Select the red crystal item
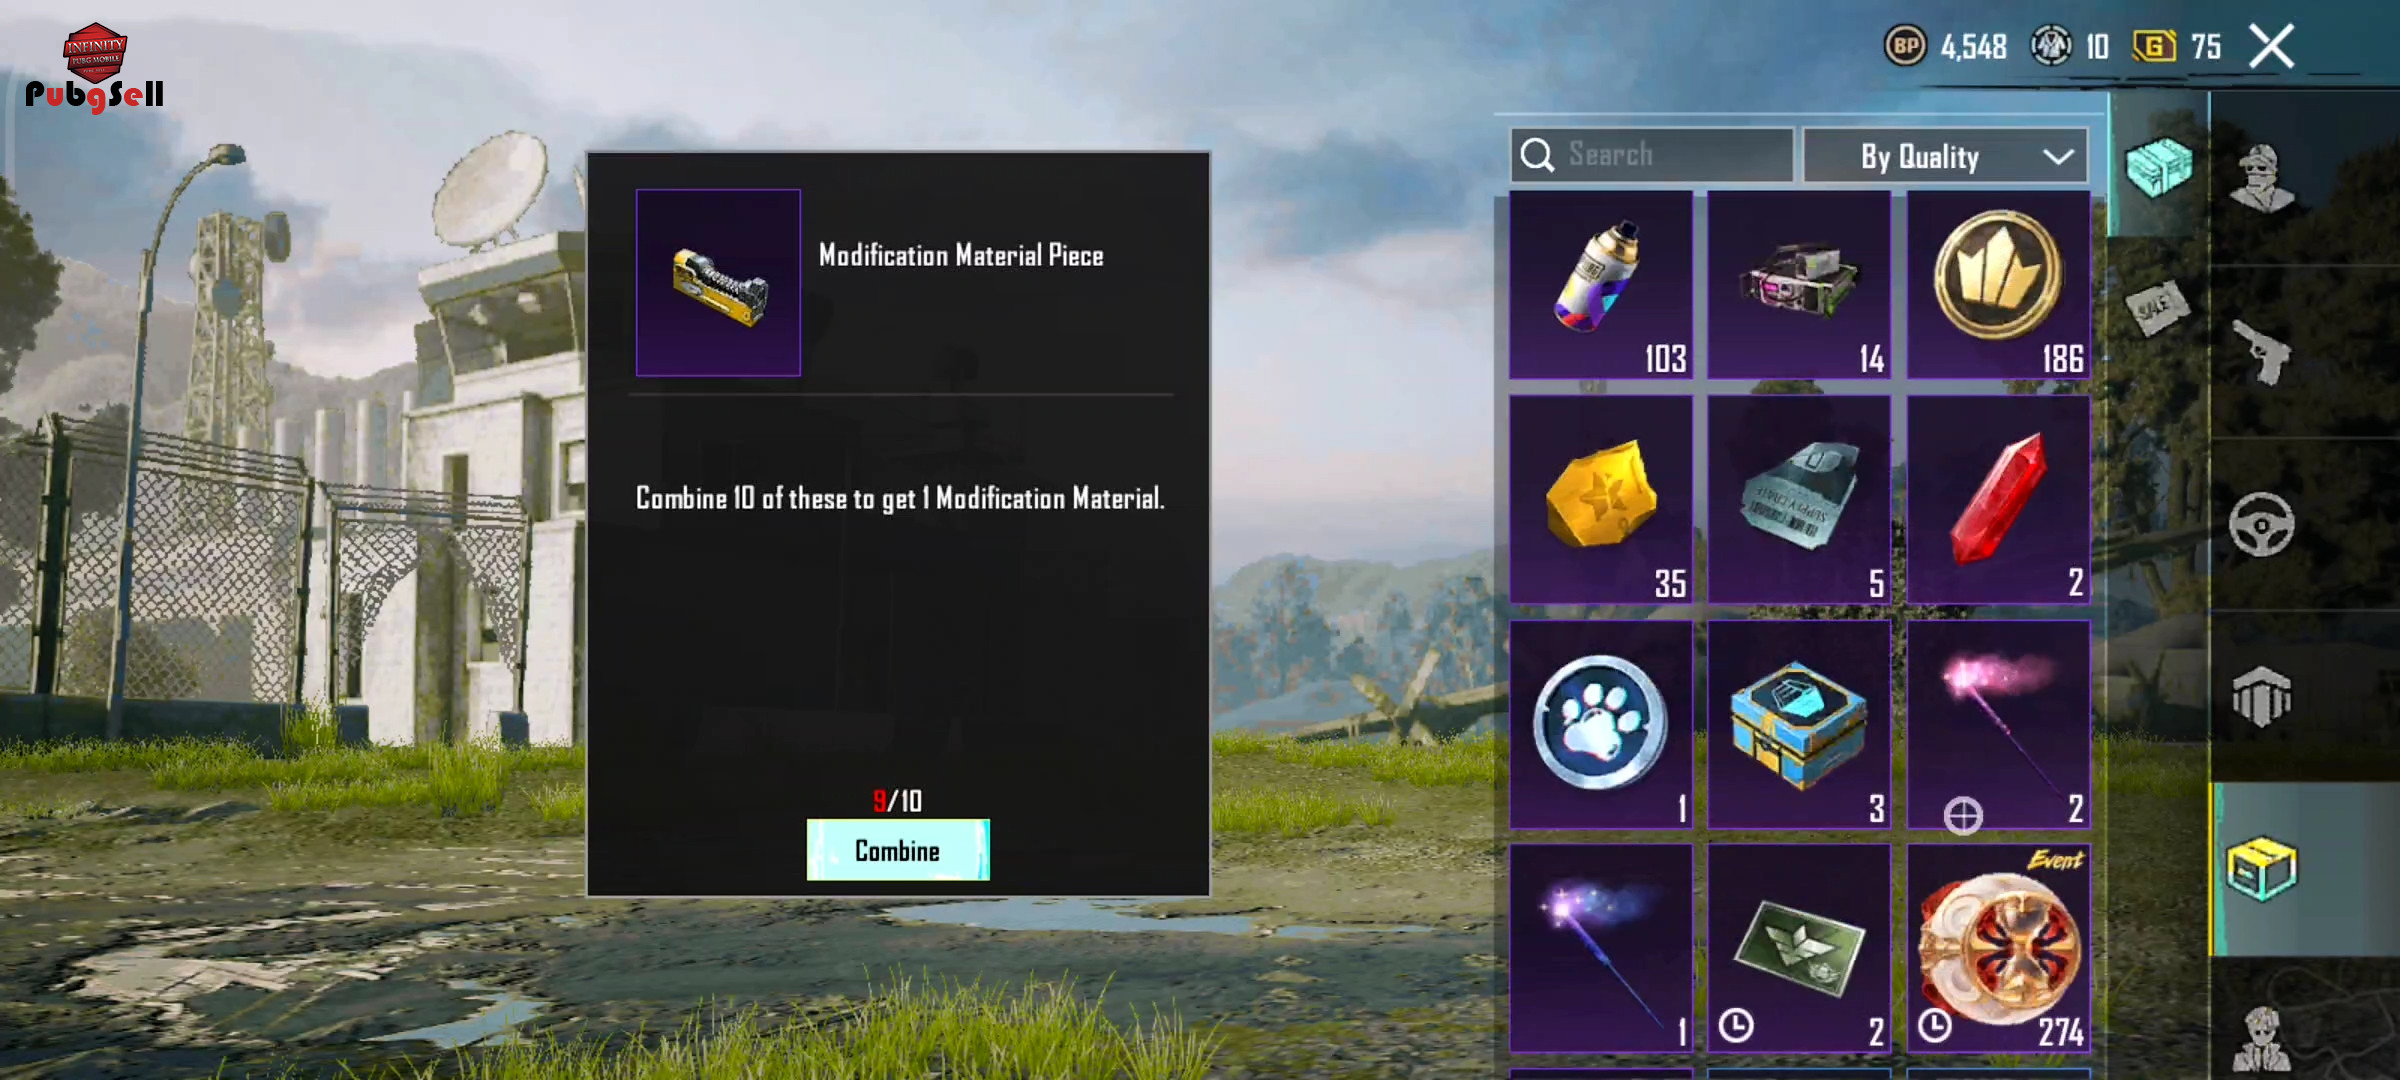Viewport: 2400px width, 1080px height. pos(1998,500)
